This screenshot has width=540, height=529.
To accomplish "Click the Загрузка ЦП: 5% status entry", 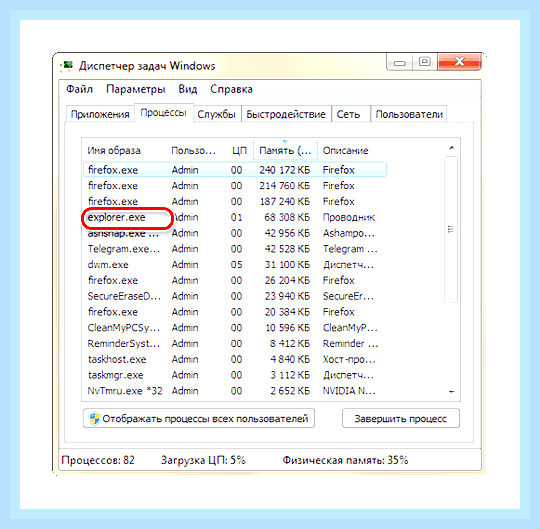I will [203, 460].
